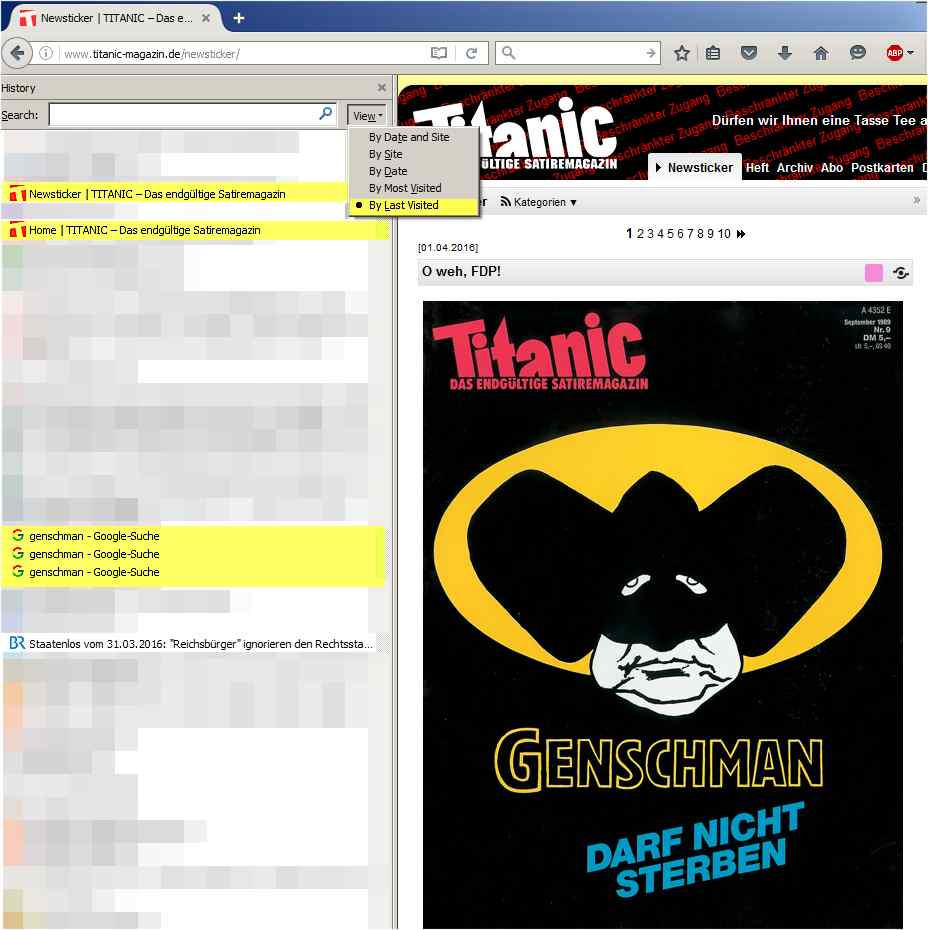Select By Site view option
This screenshot has width=928, height=930.
(385, 154)
